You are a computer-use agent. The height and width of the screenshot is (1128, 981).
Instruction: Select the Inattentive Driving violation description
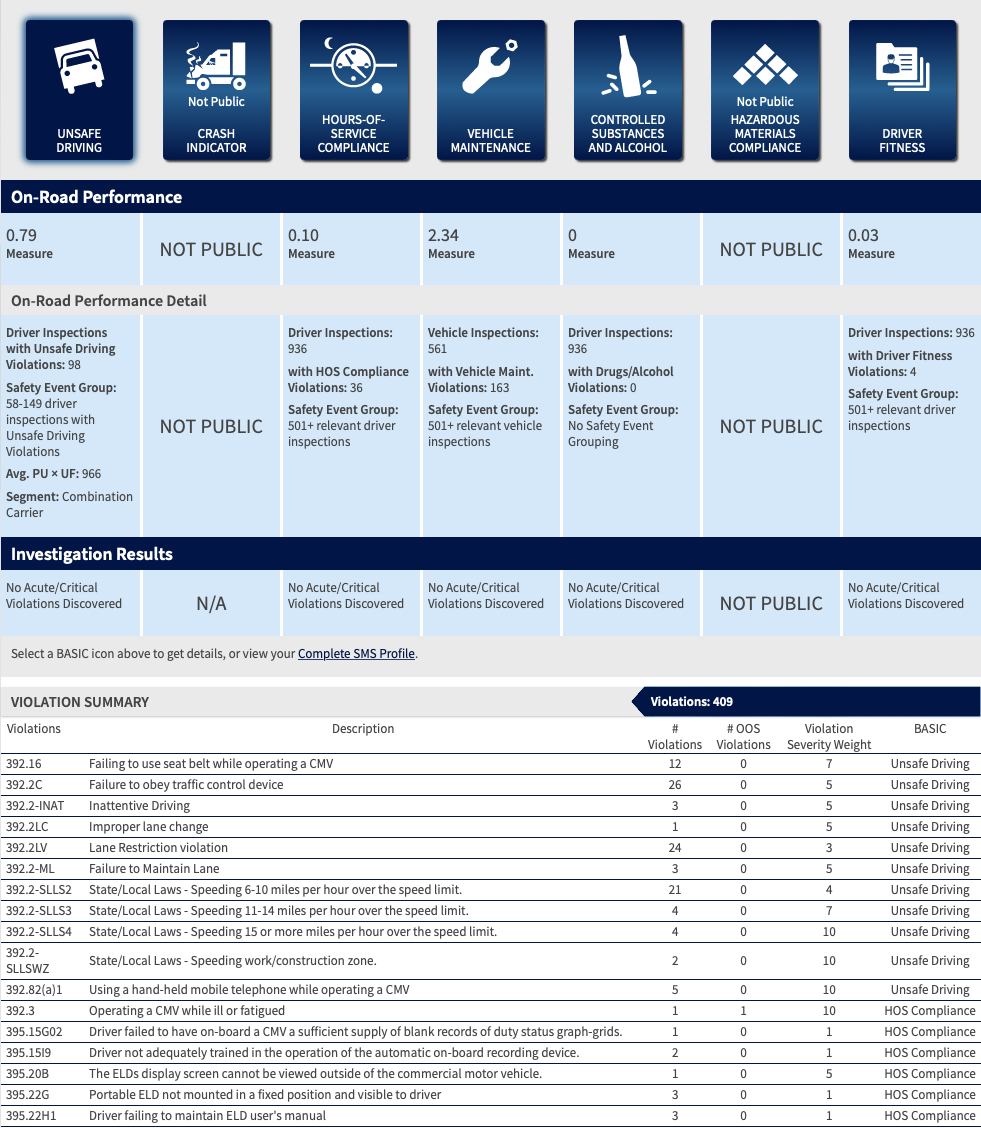point(139,806)
